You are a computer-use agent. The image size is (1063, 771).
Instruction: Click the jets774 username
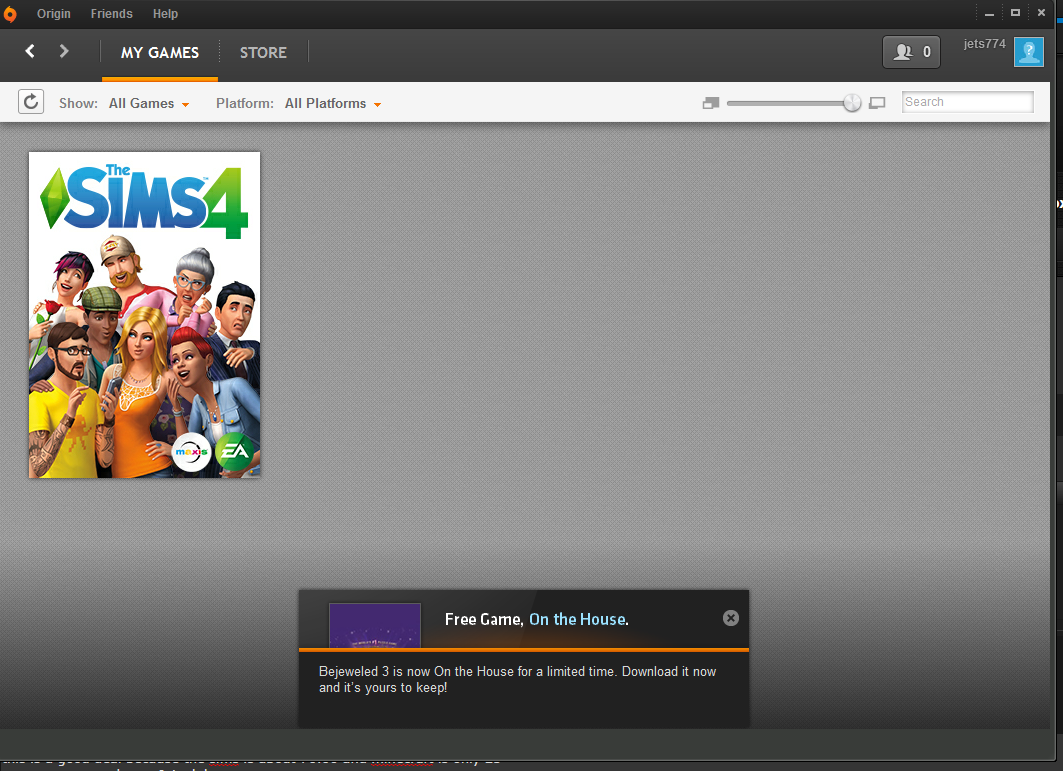click(x=984, y=44)
